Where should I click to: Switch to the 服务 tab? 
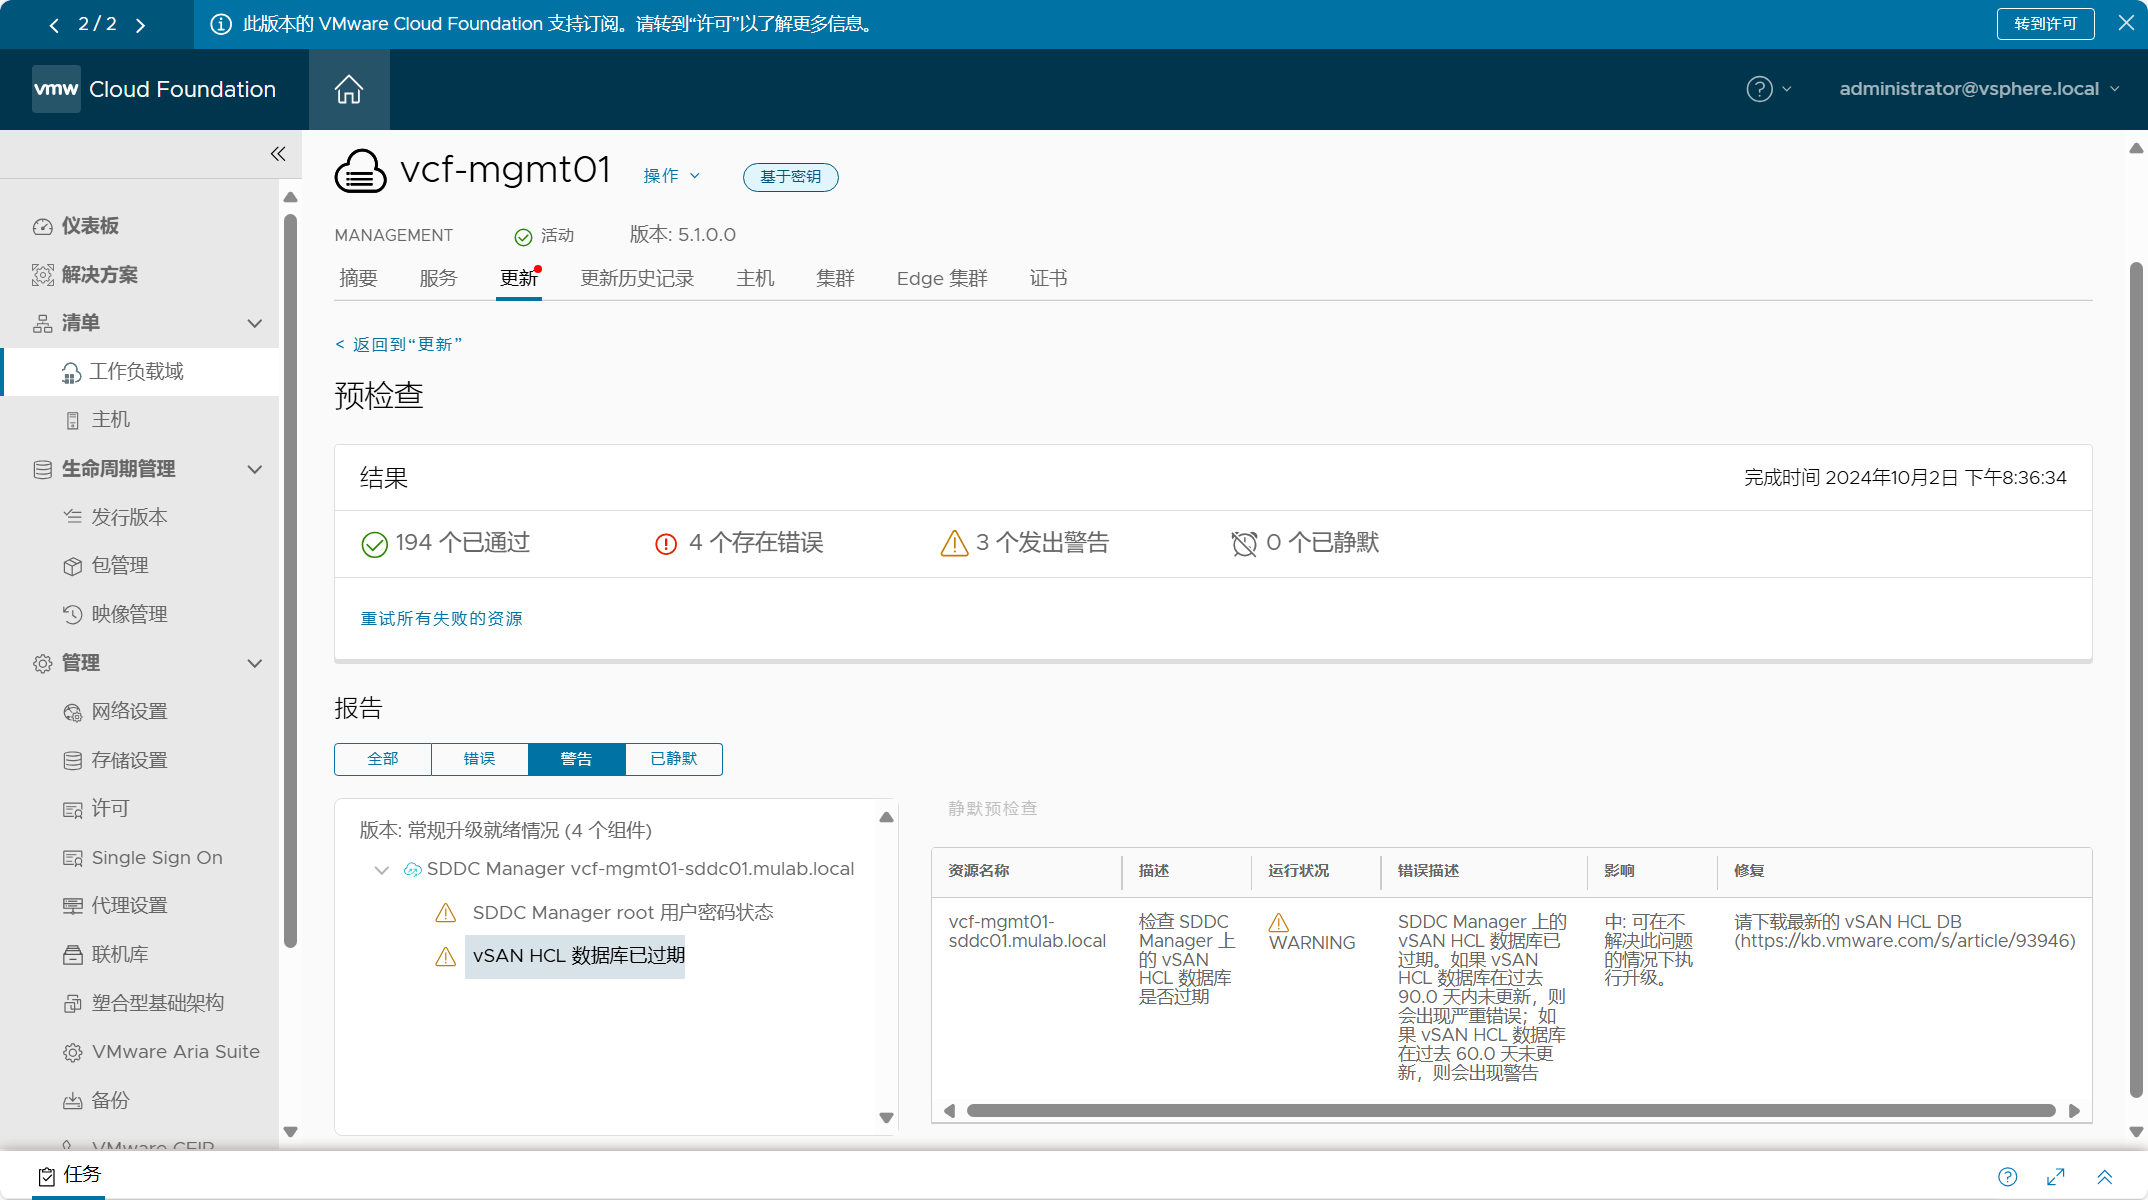[438, 278]
